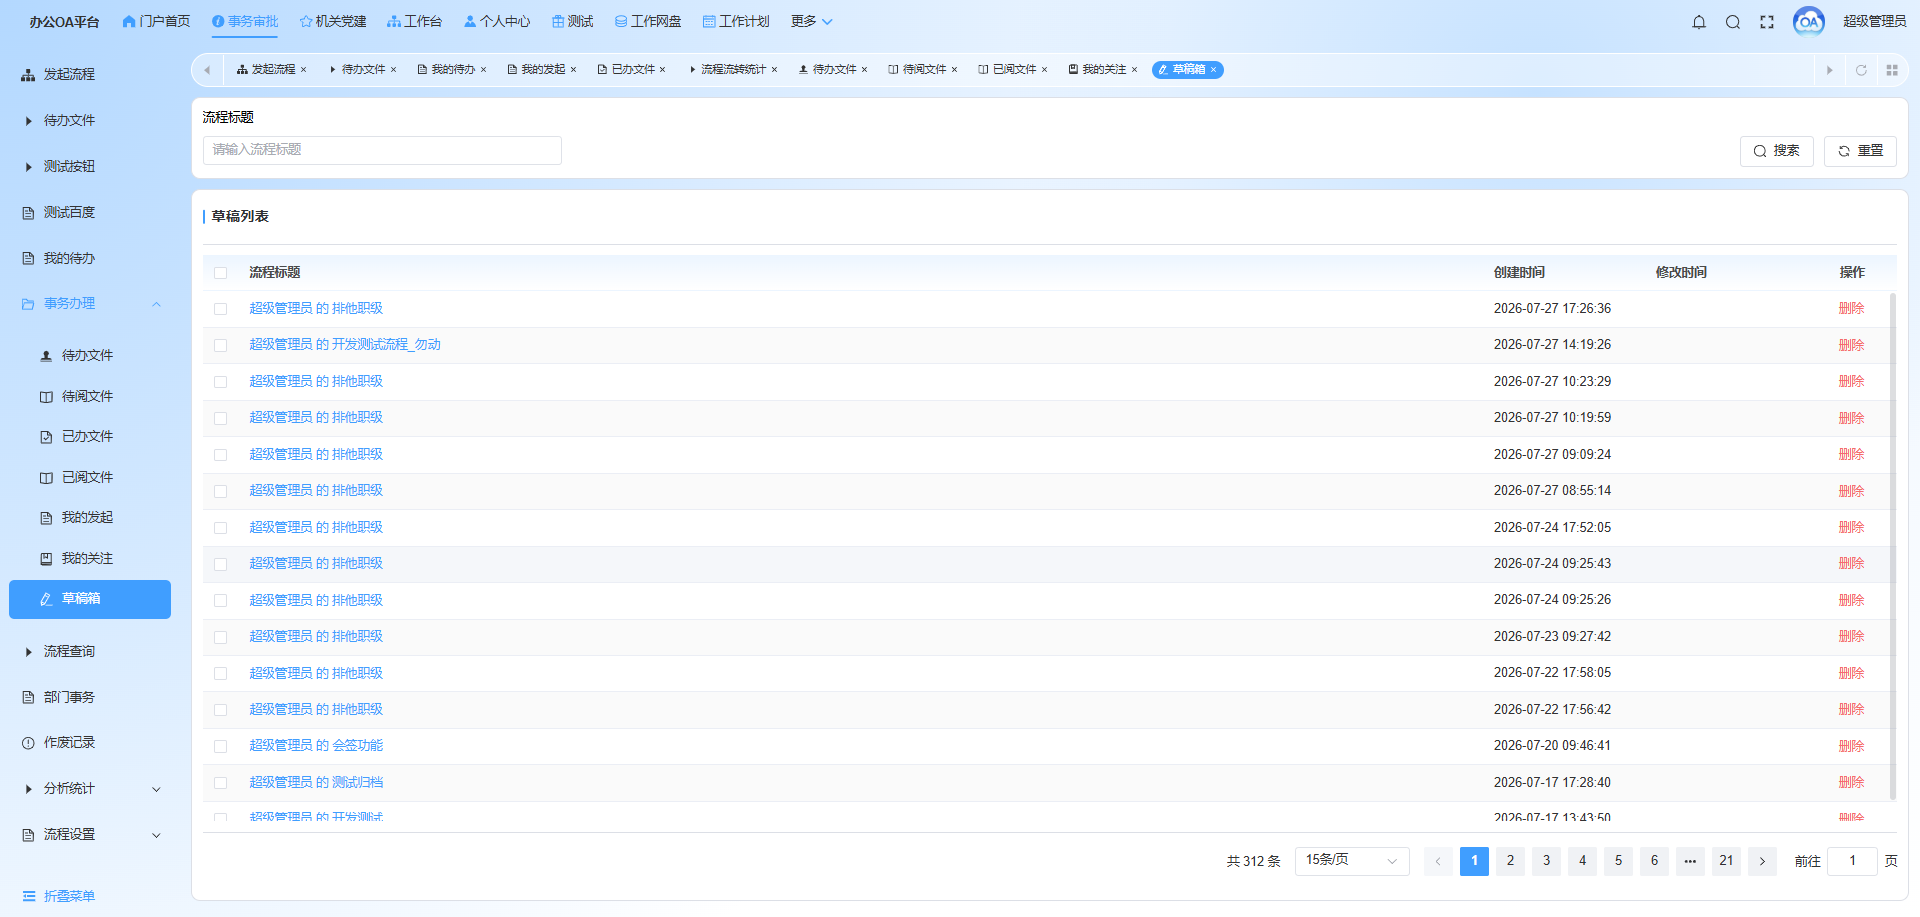The height and width of the screenshot is (917, 1920).
Task: Check the row created 2026-07-24 17:52:05
Action: 220,528
